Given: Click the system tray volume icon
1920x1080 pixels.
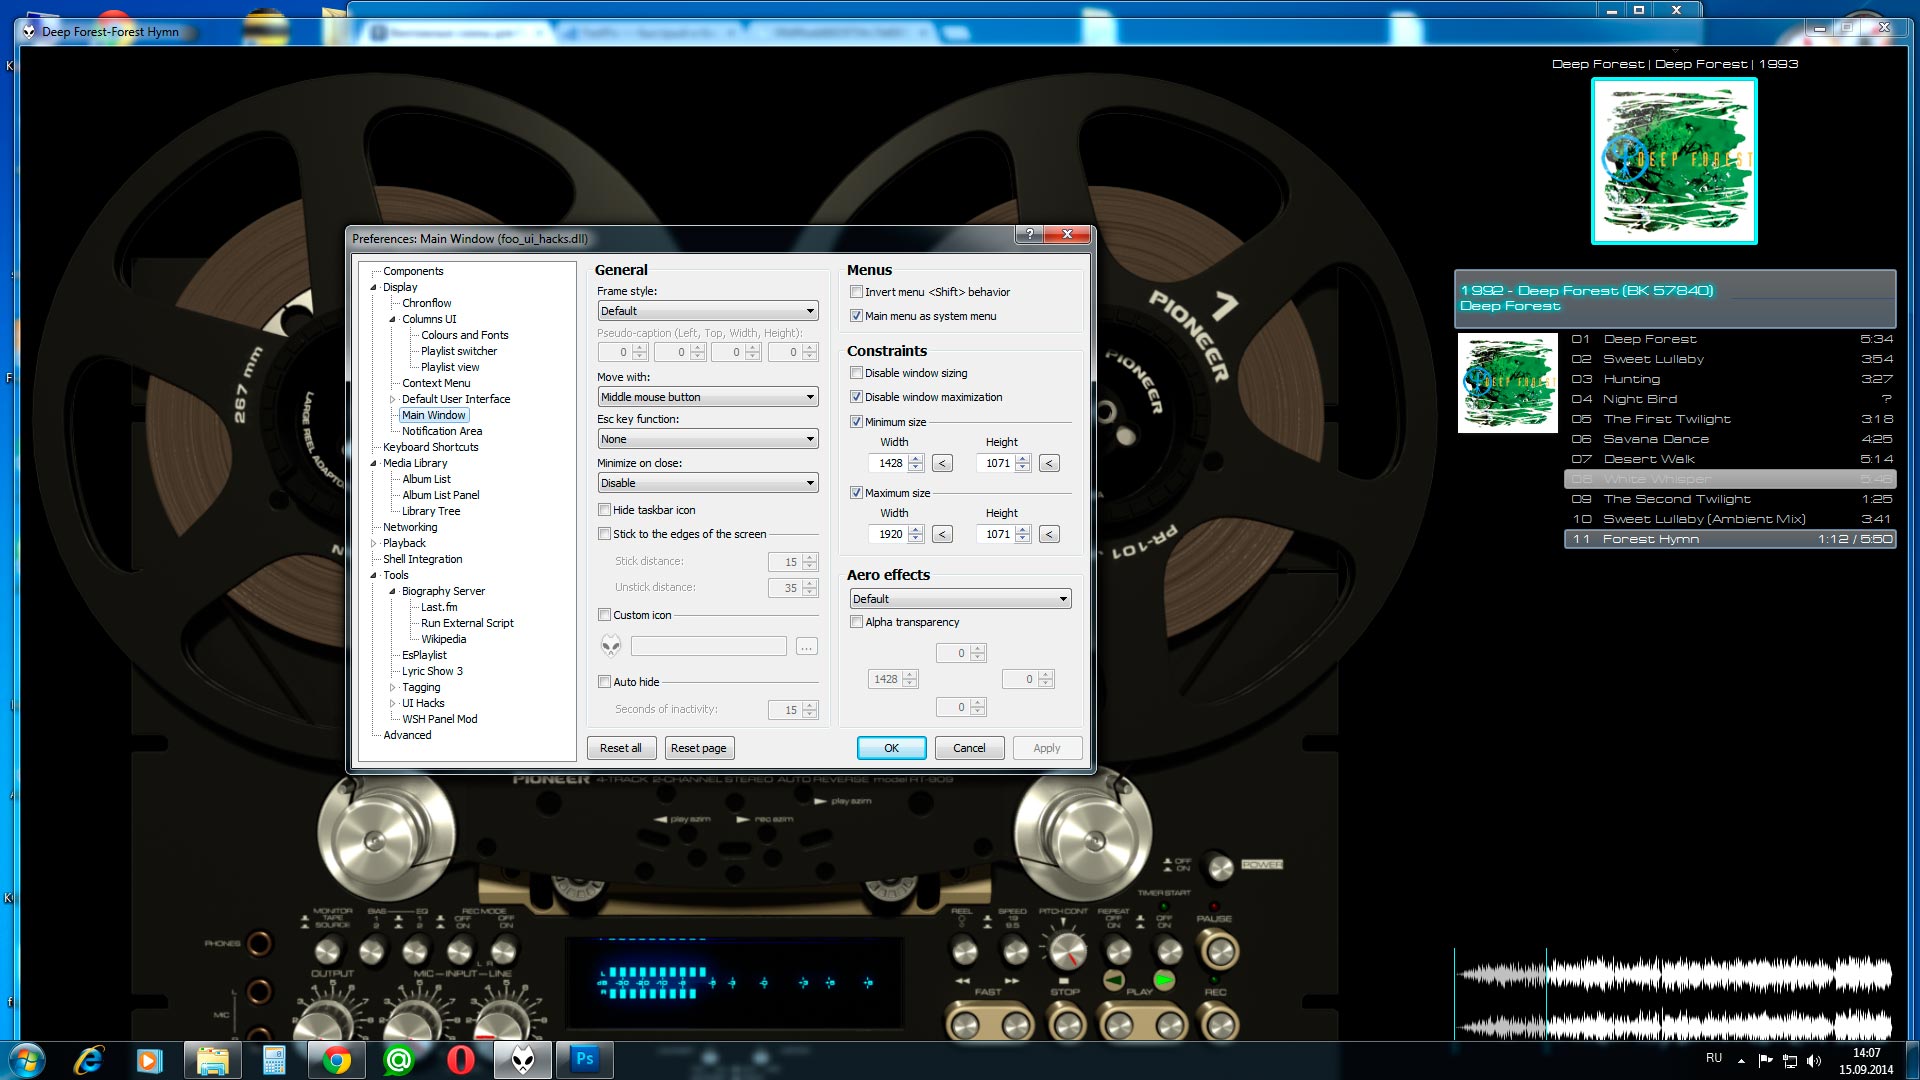Looking at the screenshot, I should coord(1814,1060).
